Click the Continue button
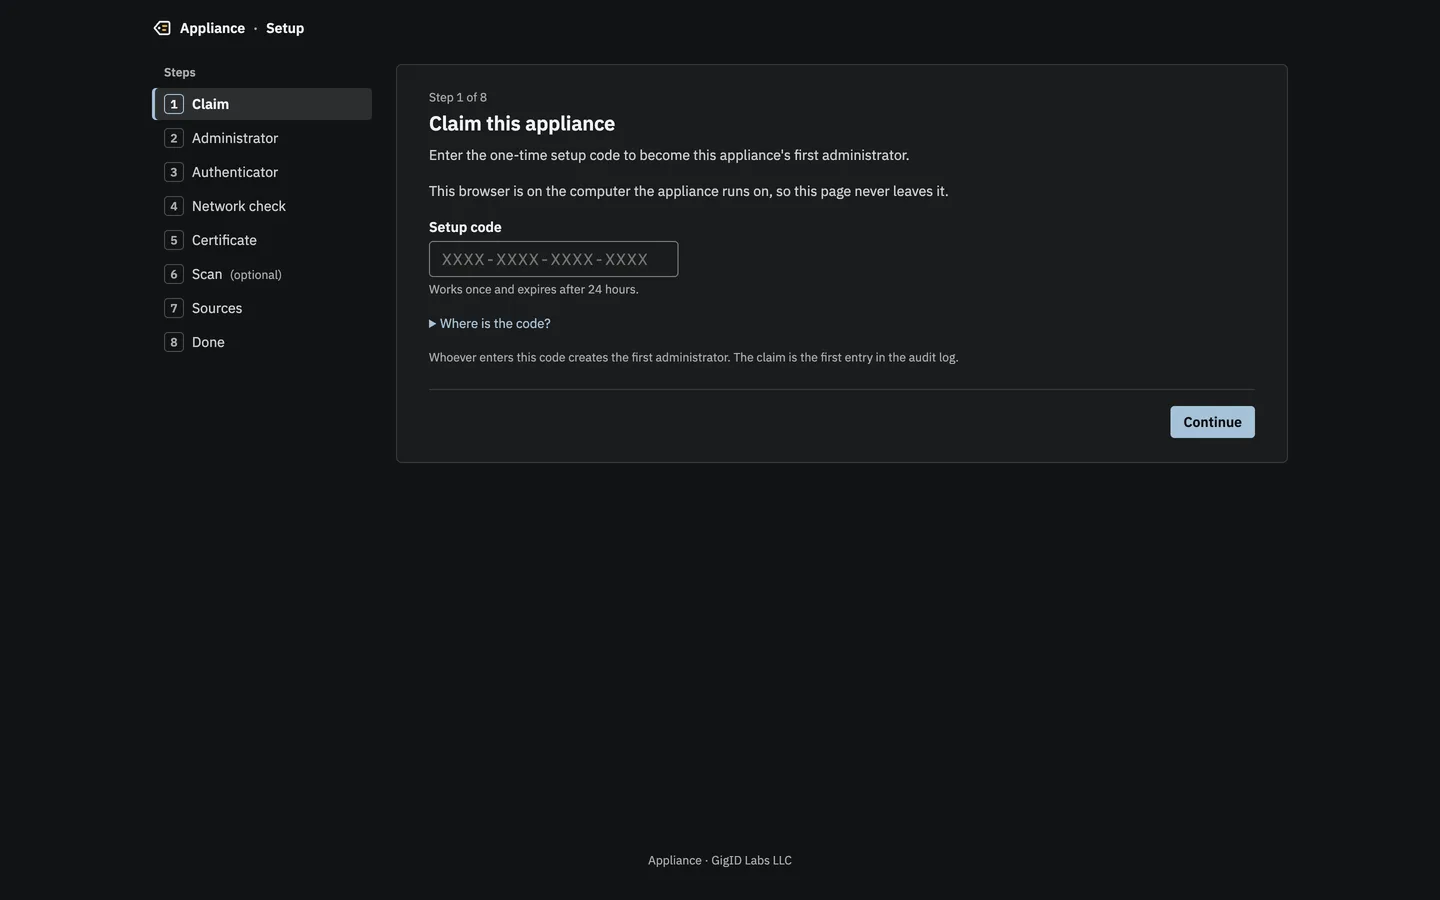This screenshot has height=900, width=1440. [x=1212, y=422]
